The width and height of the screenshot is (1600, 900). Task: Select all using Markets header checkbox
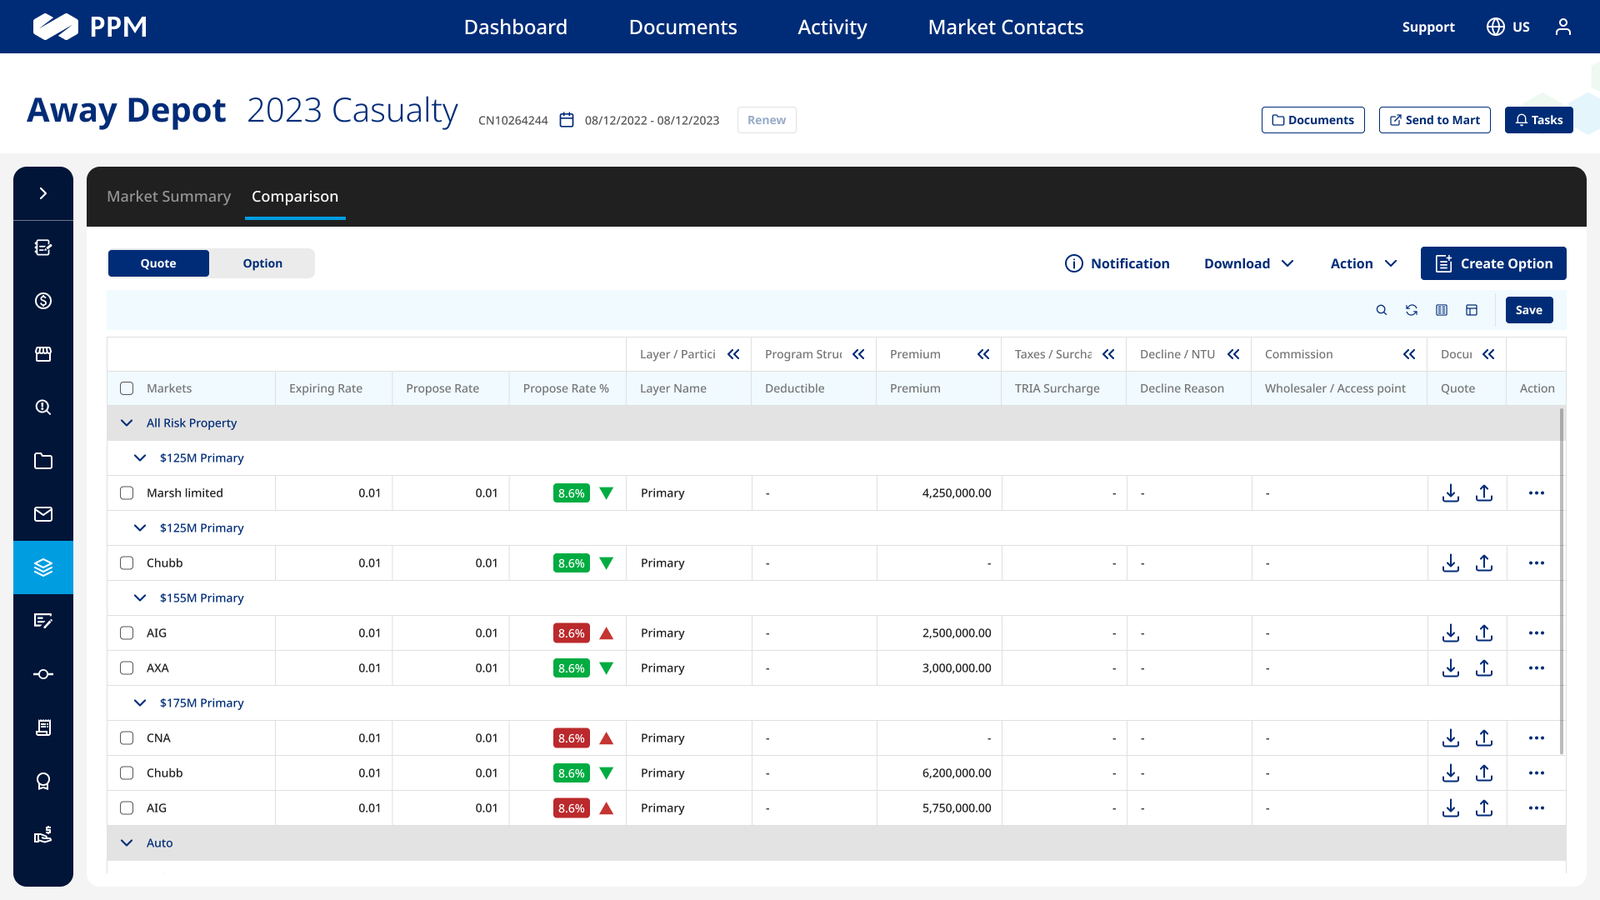(x=127, y=388)
